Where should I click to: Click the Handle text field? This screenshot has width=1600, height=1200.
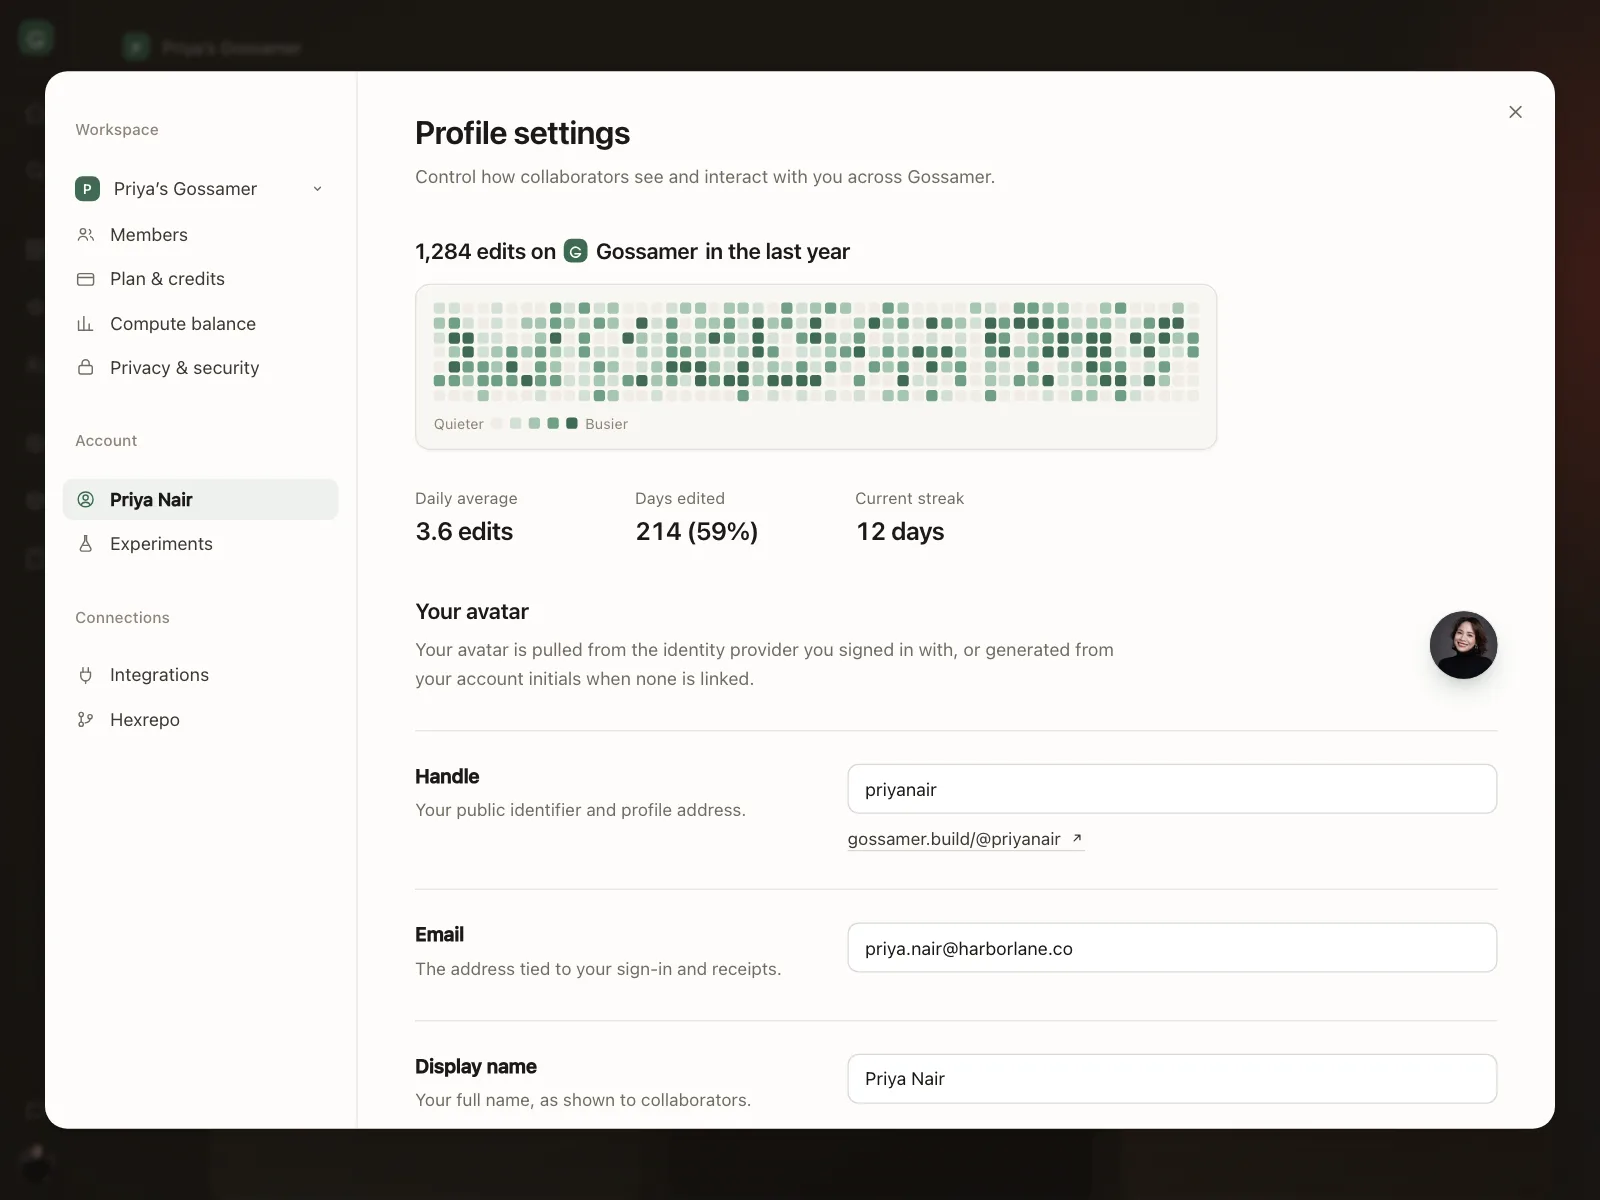(x=1172, y=789)
